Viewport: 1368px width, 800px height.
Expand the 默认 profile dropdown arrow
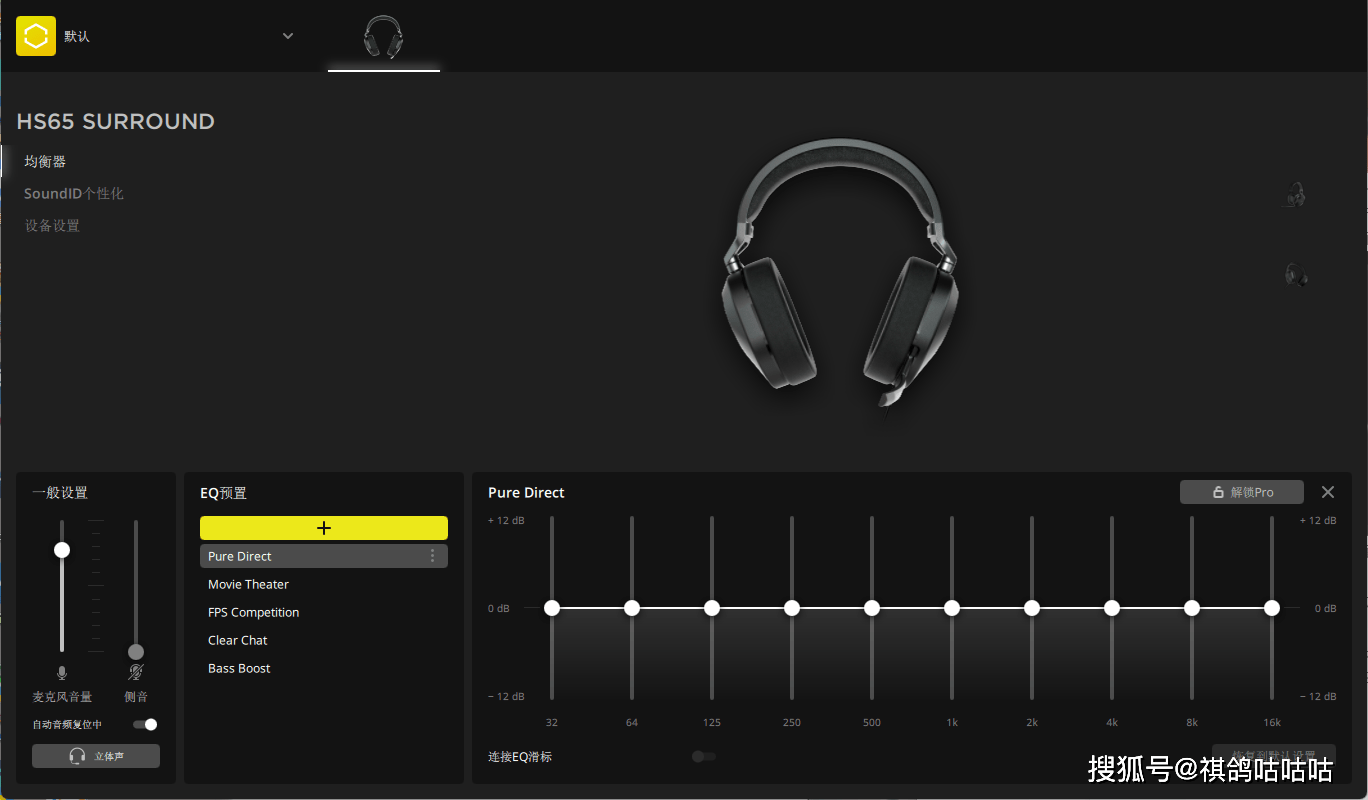click(x=288, y=36)
